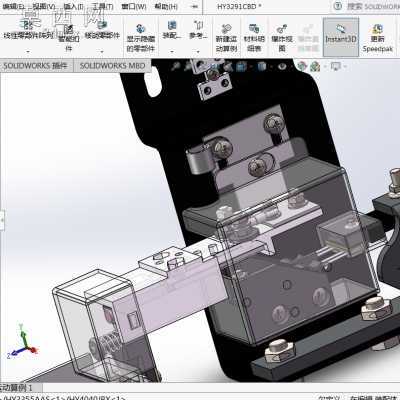This screenshot has width=400, height=400.
Task: Click the Hide/Show Items eye icon
Action: (x=282, y=66)
